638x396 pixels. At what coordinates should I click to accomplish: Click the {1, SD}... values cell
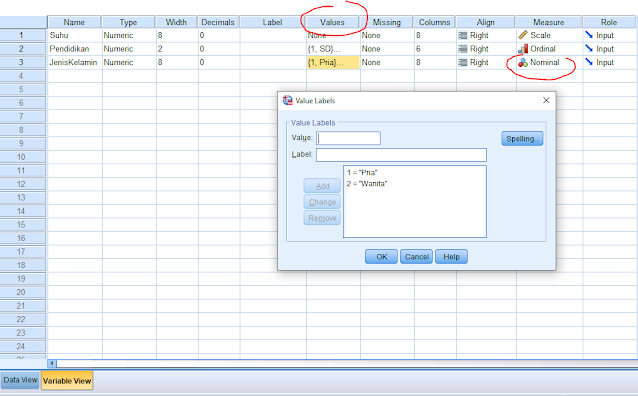(x=333, y=49)
